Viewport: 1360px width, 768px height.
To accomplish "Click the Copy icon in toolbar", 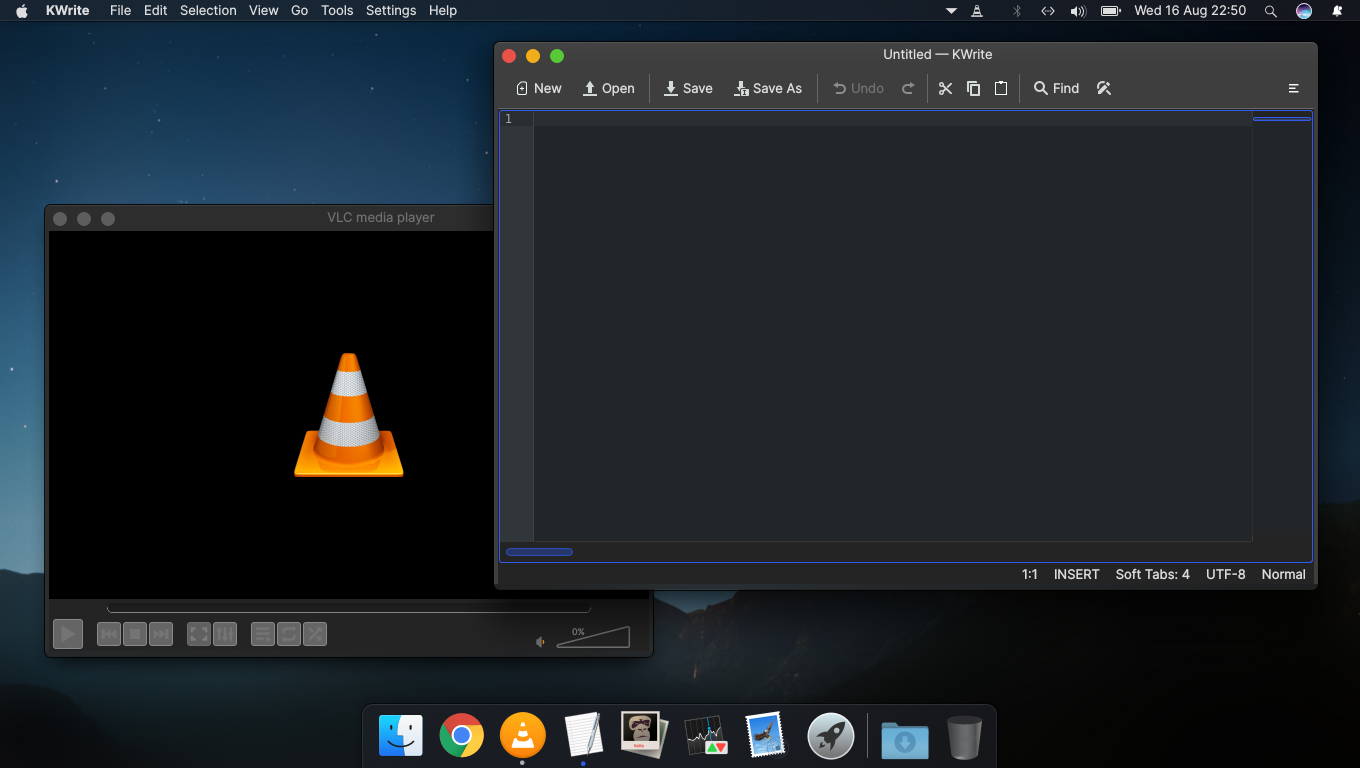I will pos(973,88).
